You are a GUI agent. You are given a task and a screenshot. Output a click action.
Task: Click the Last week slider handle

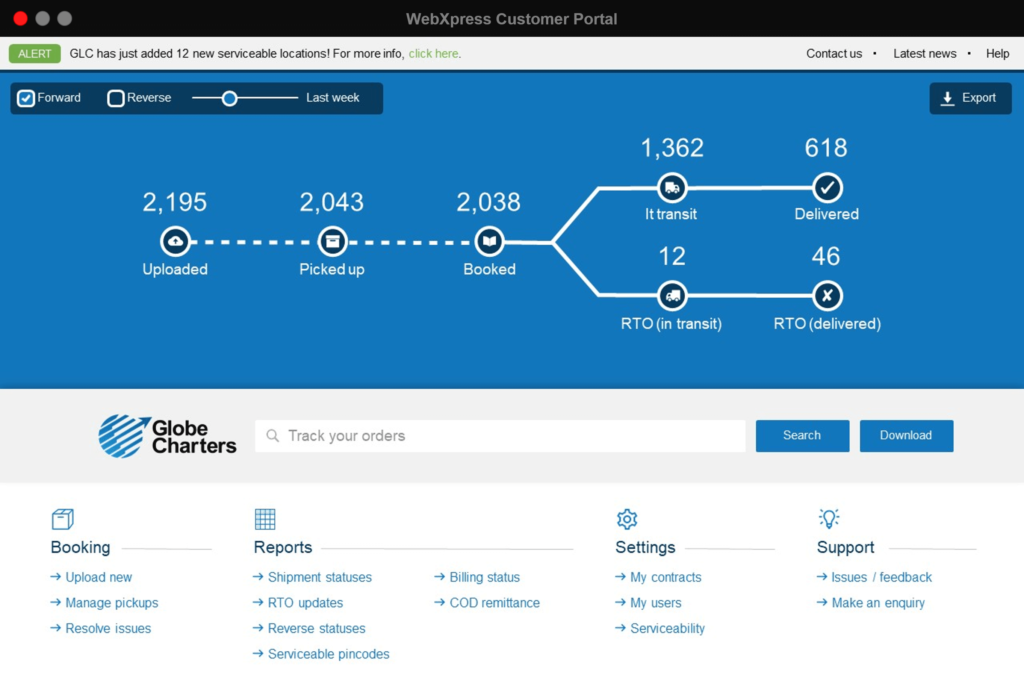tap(229, 98)
